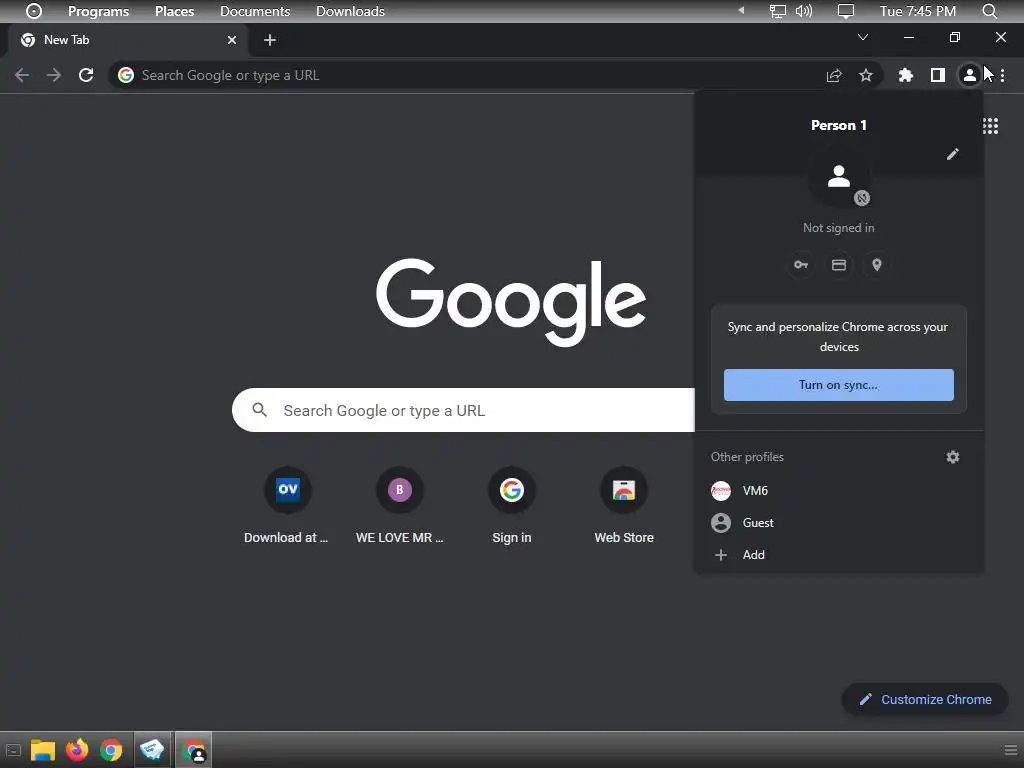Open the volume speaker icon
The width and height of the screenshot is (1024, 768).
point(804,11)
